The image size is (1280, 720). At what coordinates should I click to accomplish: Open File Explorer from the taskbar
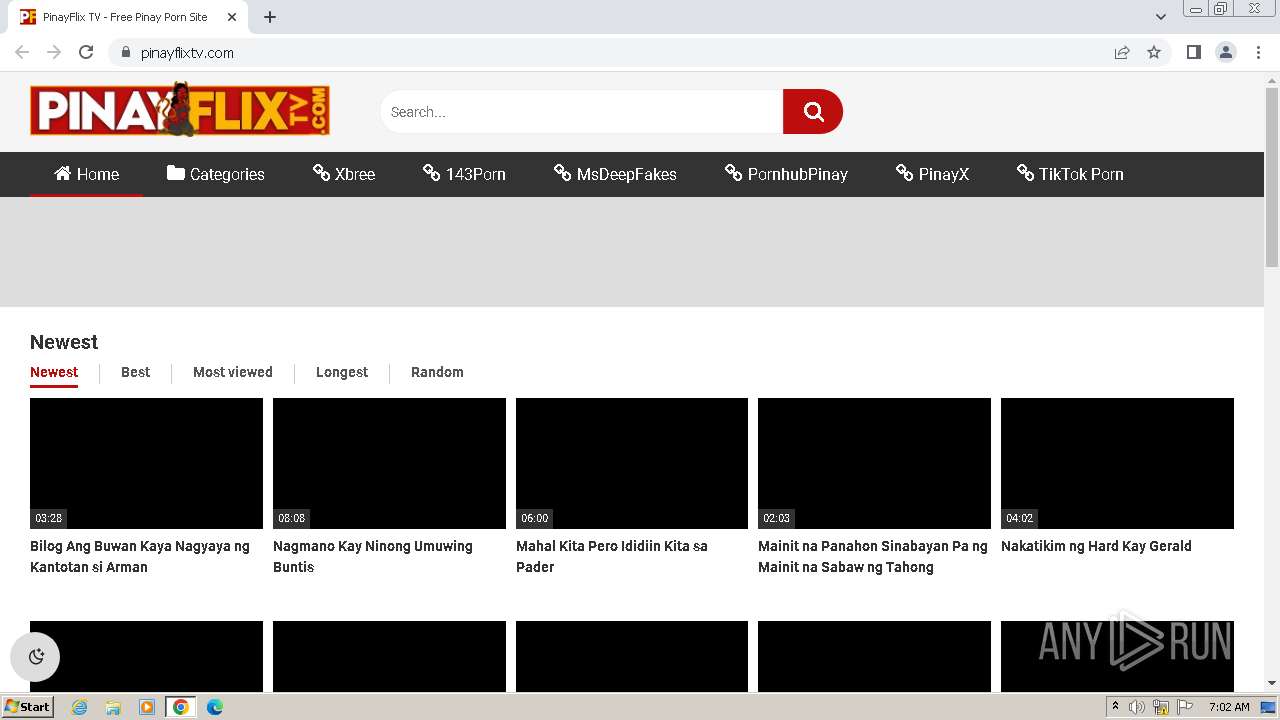113,707
